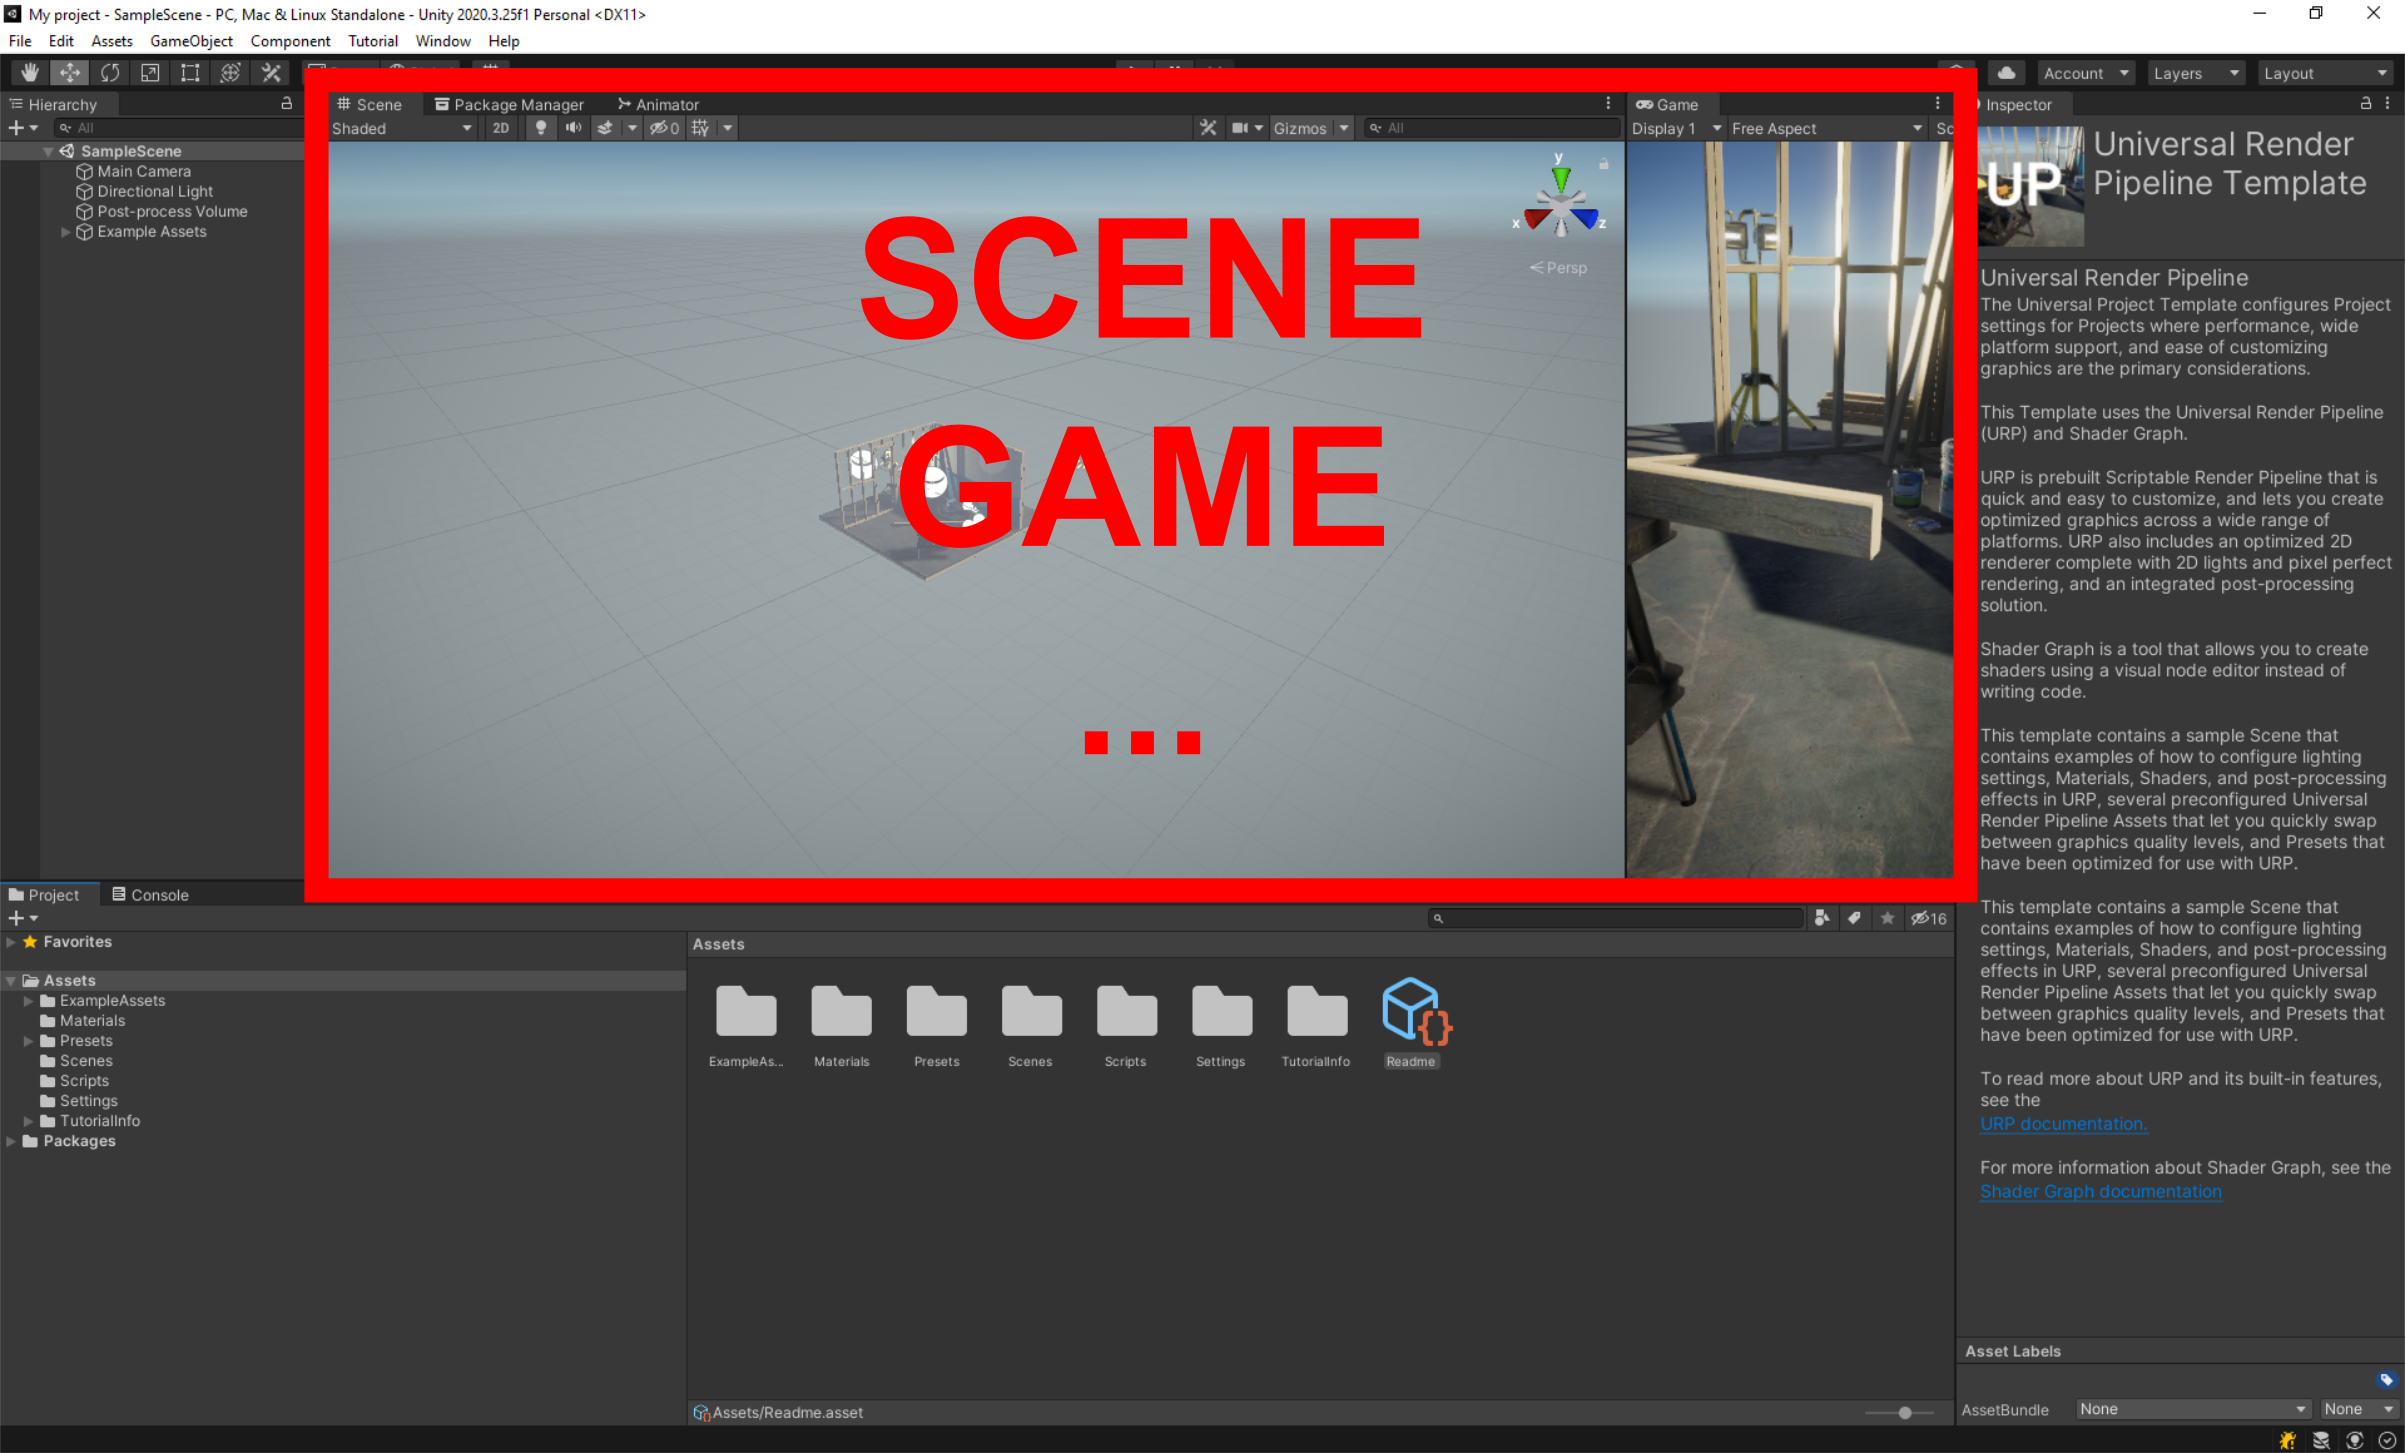
Task: Select the Rect Transform tool
Action: coord(190,72)
